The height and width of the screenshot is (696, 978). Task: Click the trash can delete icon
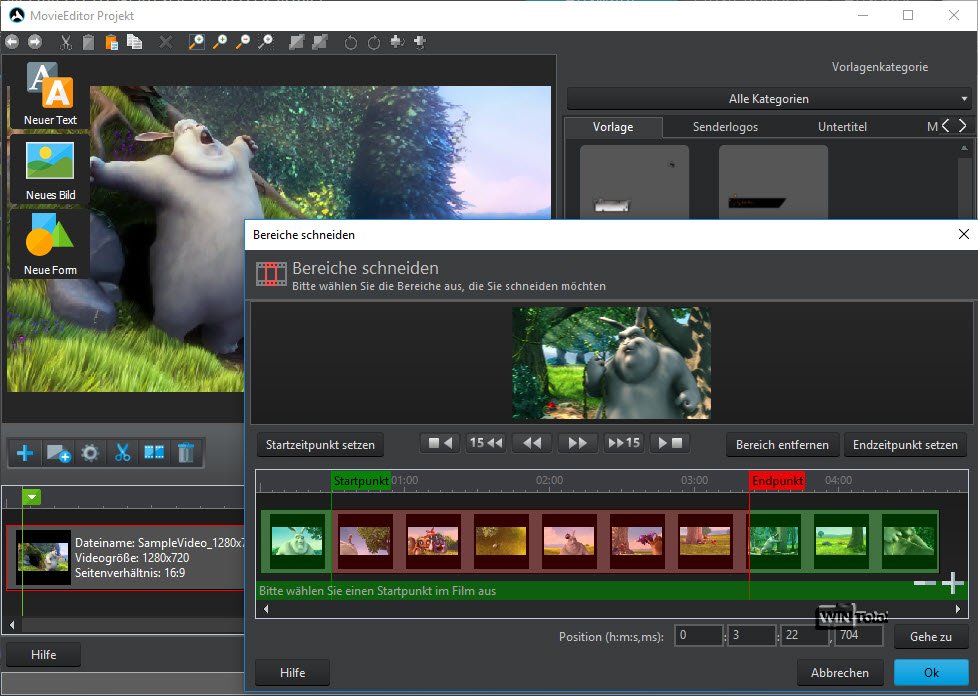click(185, 453)
